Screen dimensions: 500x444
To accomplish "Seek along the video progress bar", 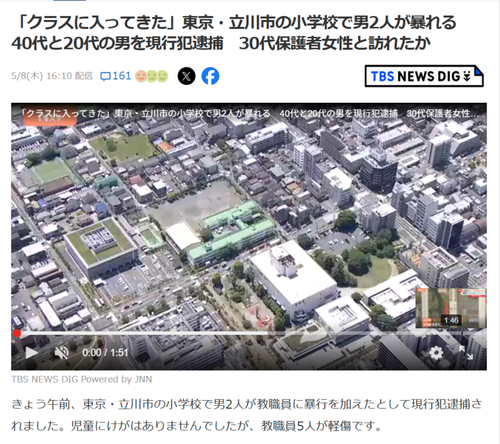I will pyautogui.click(x=249, y=333).
